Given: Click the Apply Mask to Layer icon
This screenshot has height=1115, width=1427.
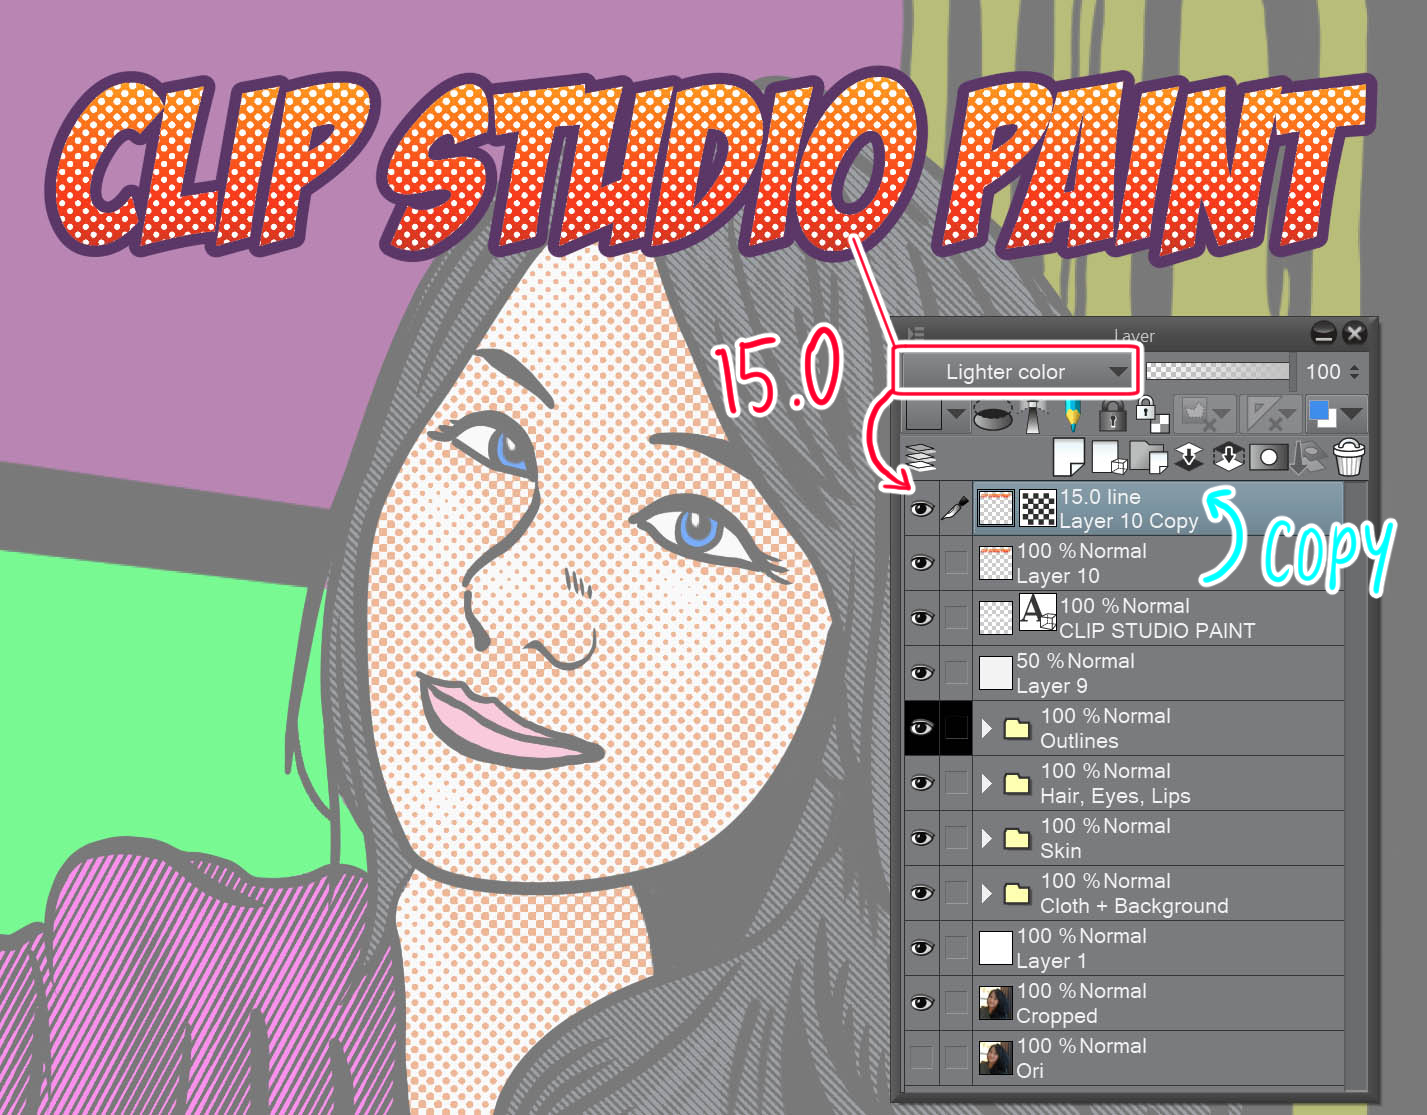Looking at the screenshot, I should (x=1308, y=458).
